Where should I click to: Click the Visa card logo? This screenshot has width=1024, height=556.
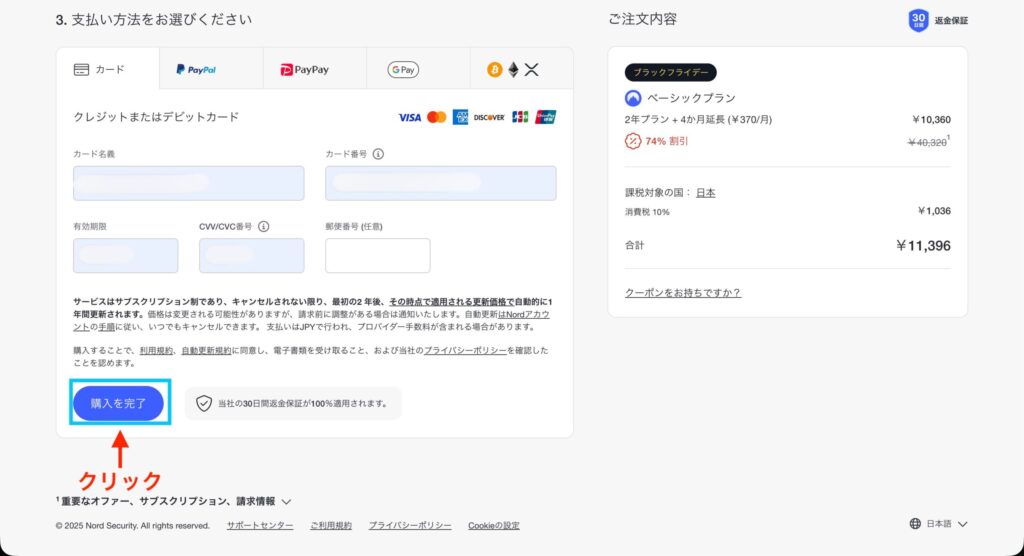pyautogui.click(x=409, y=117)
